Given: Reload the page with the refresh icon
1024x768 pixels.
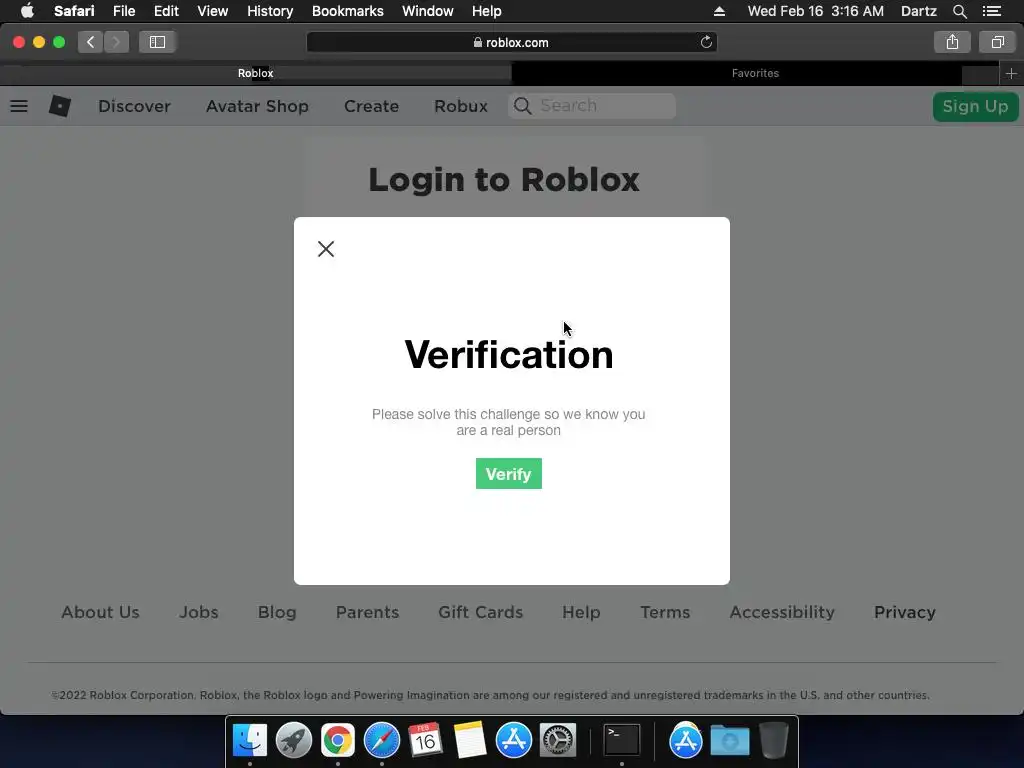Looking at the screenshot, I should pos(706,42).
